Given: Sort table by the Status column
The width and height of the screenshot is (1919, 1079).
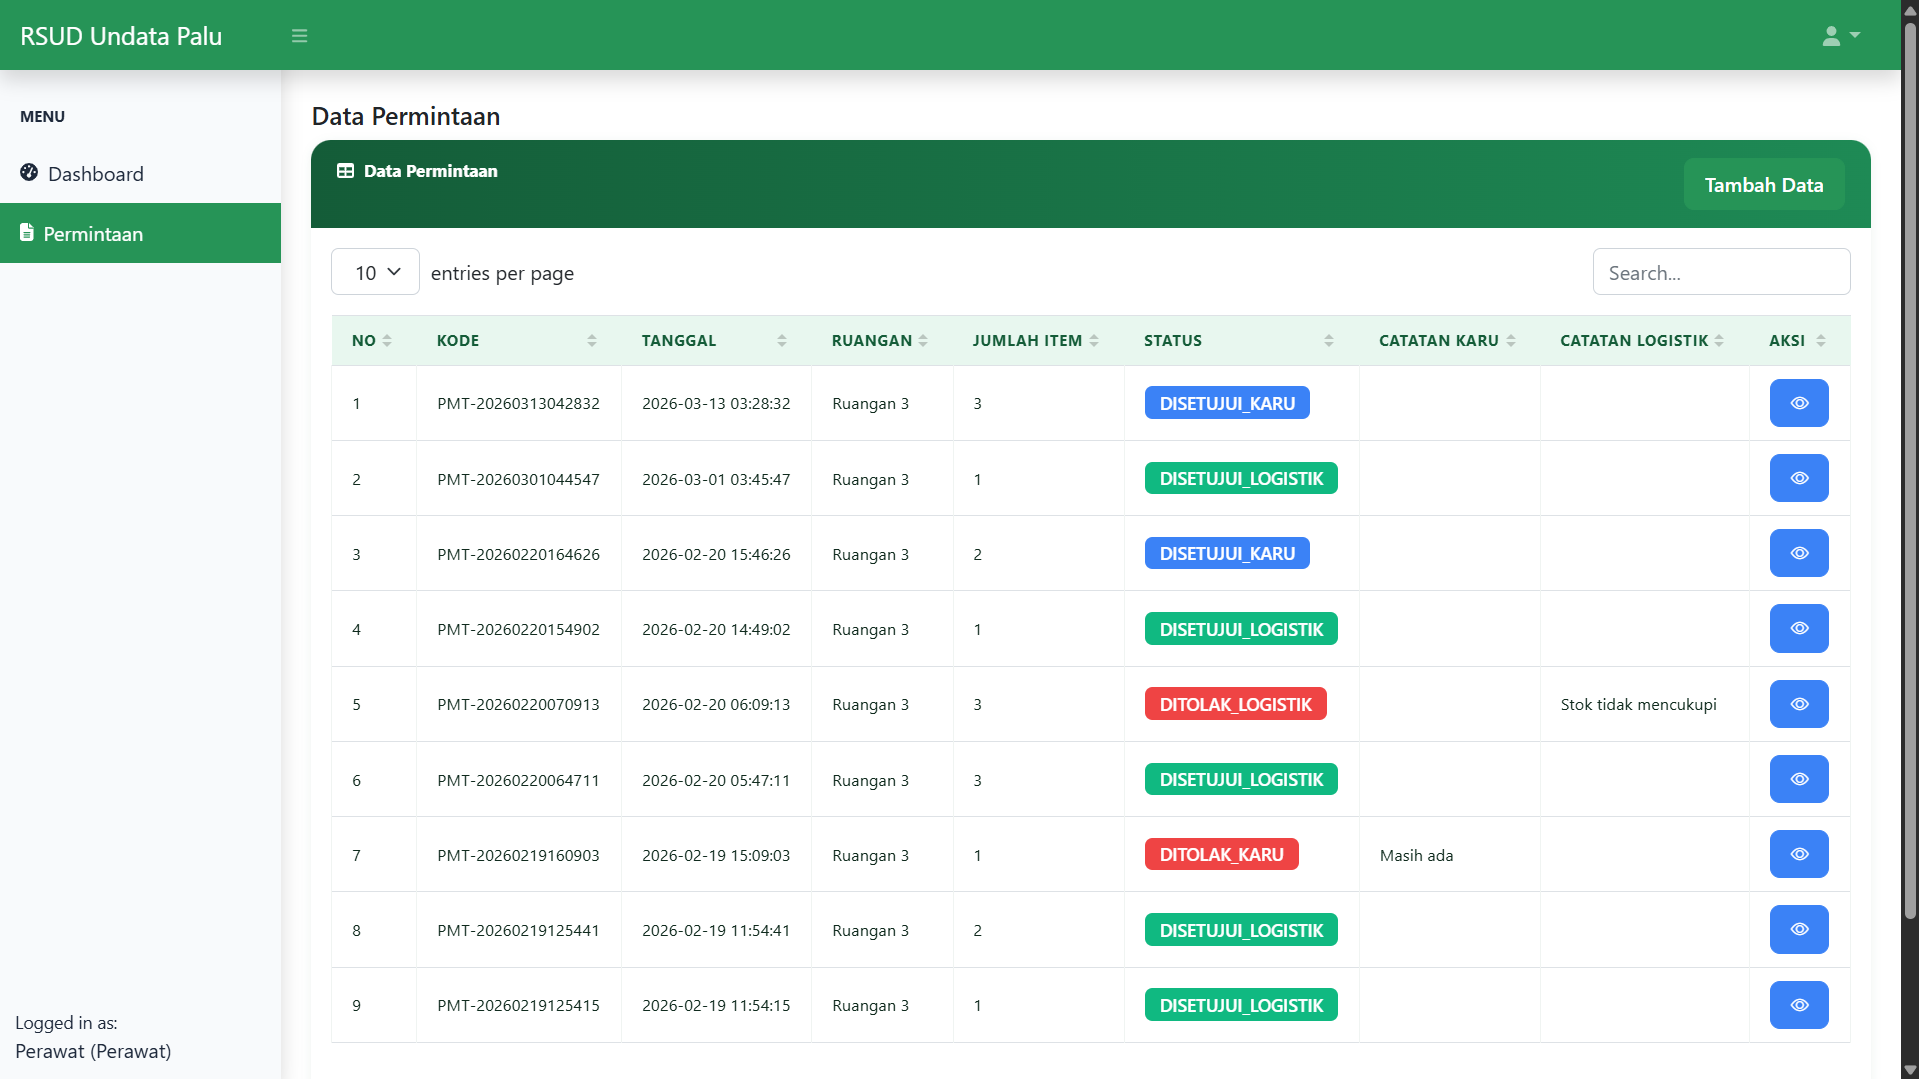Looking at the screenshot, I should tap(1238, 341).
